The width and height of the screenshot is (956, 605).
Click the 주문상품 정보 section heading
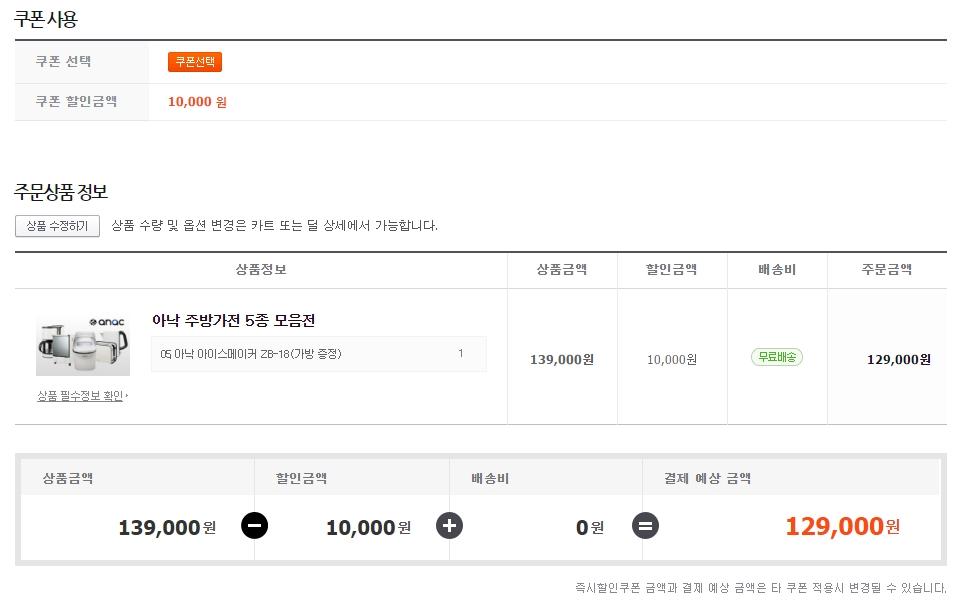point(61,192)
